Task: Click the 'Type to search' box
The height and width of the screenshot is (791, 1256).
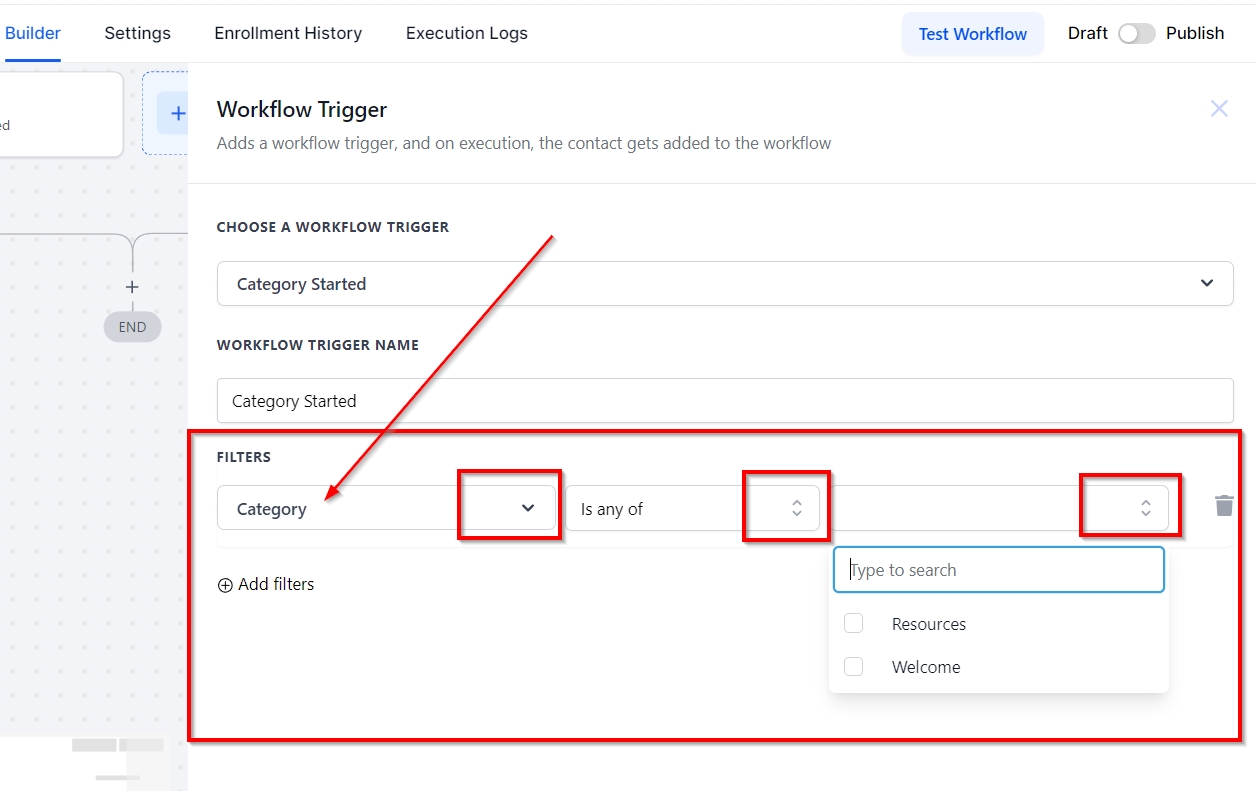Action: pos(998,570)
